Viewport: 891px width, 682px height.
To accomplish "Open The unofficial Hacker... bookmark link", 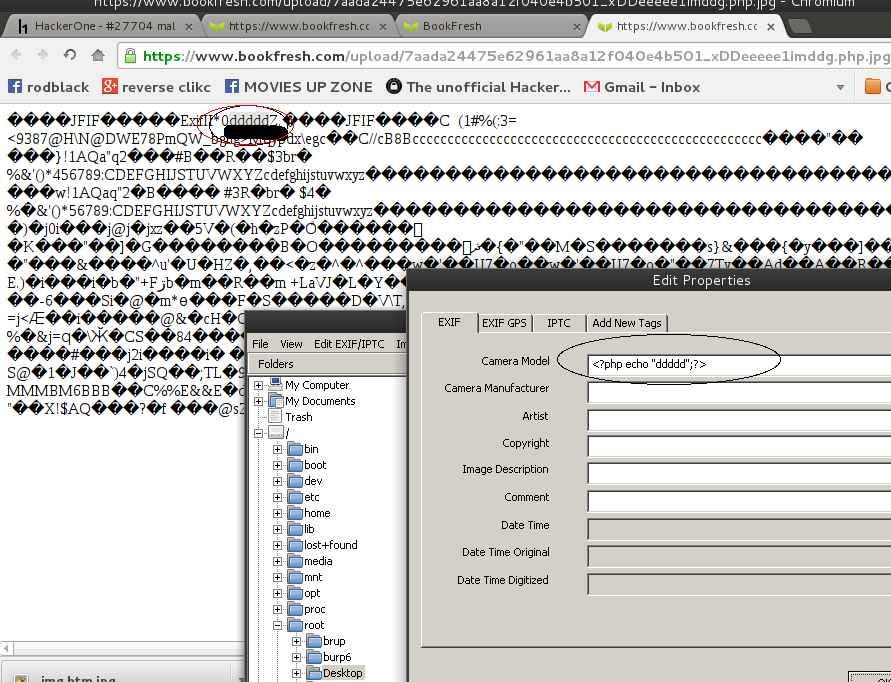I will coord(478,87).
